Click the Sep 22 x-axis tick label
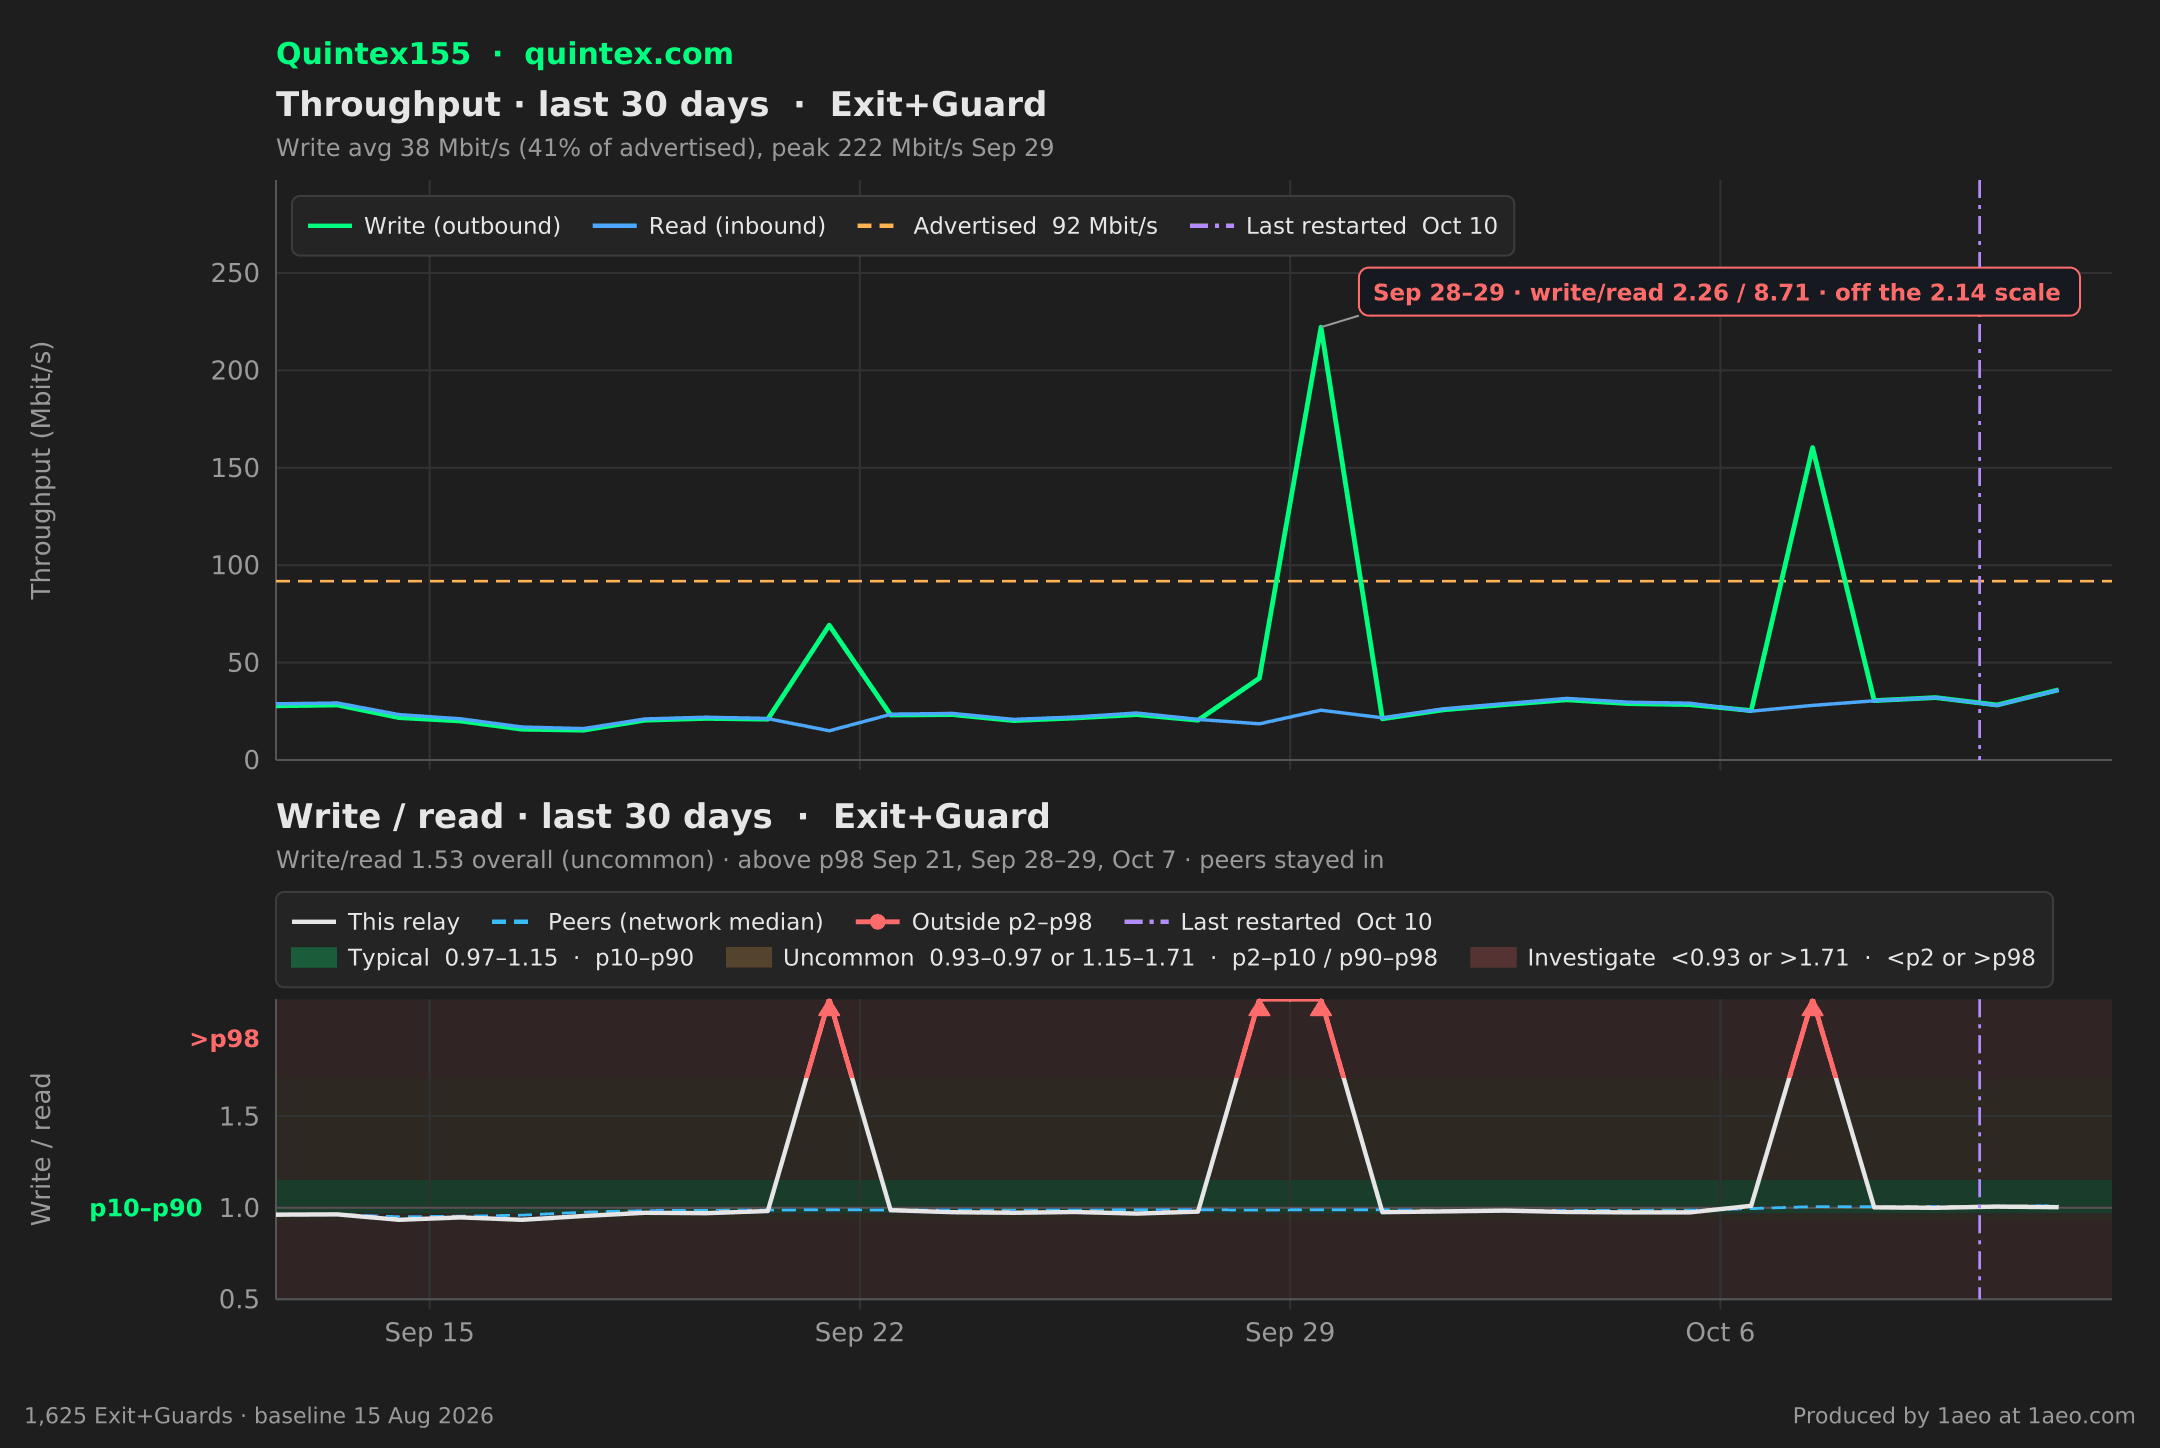 859,1333
